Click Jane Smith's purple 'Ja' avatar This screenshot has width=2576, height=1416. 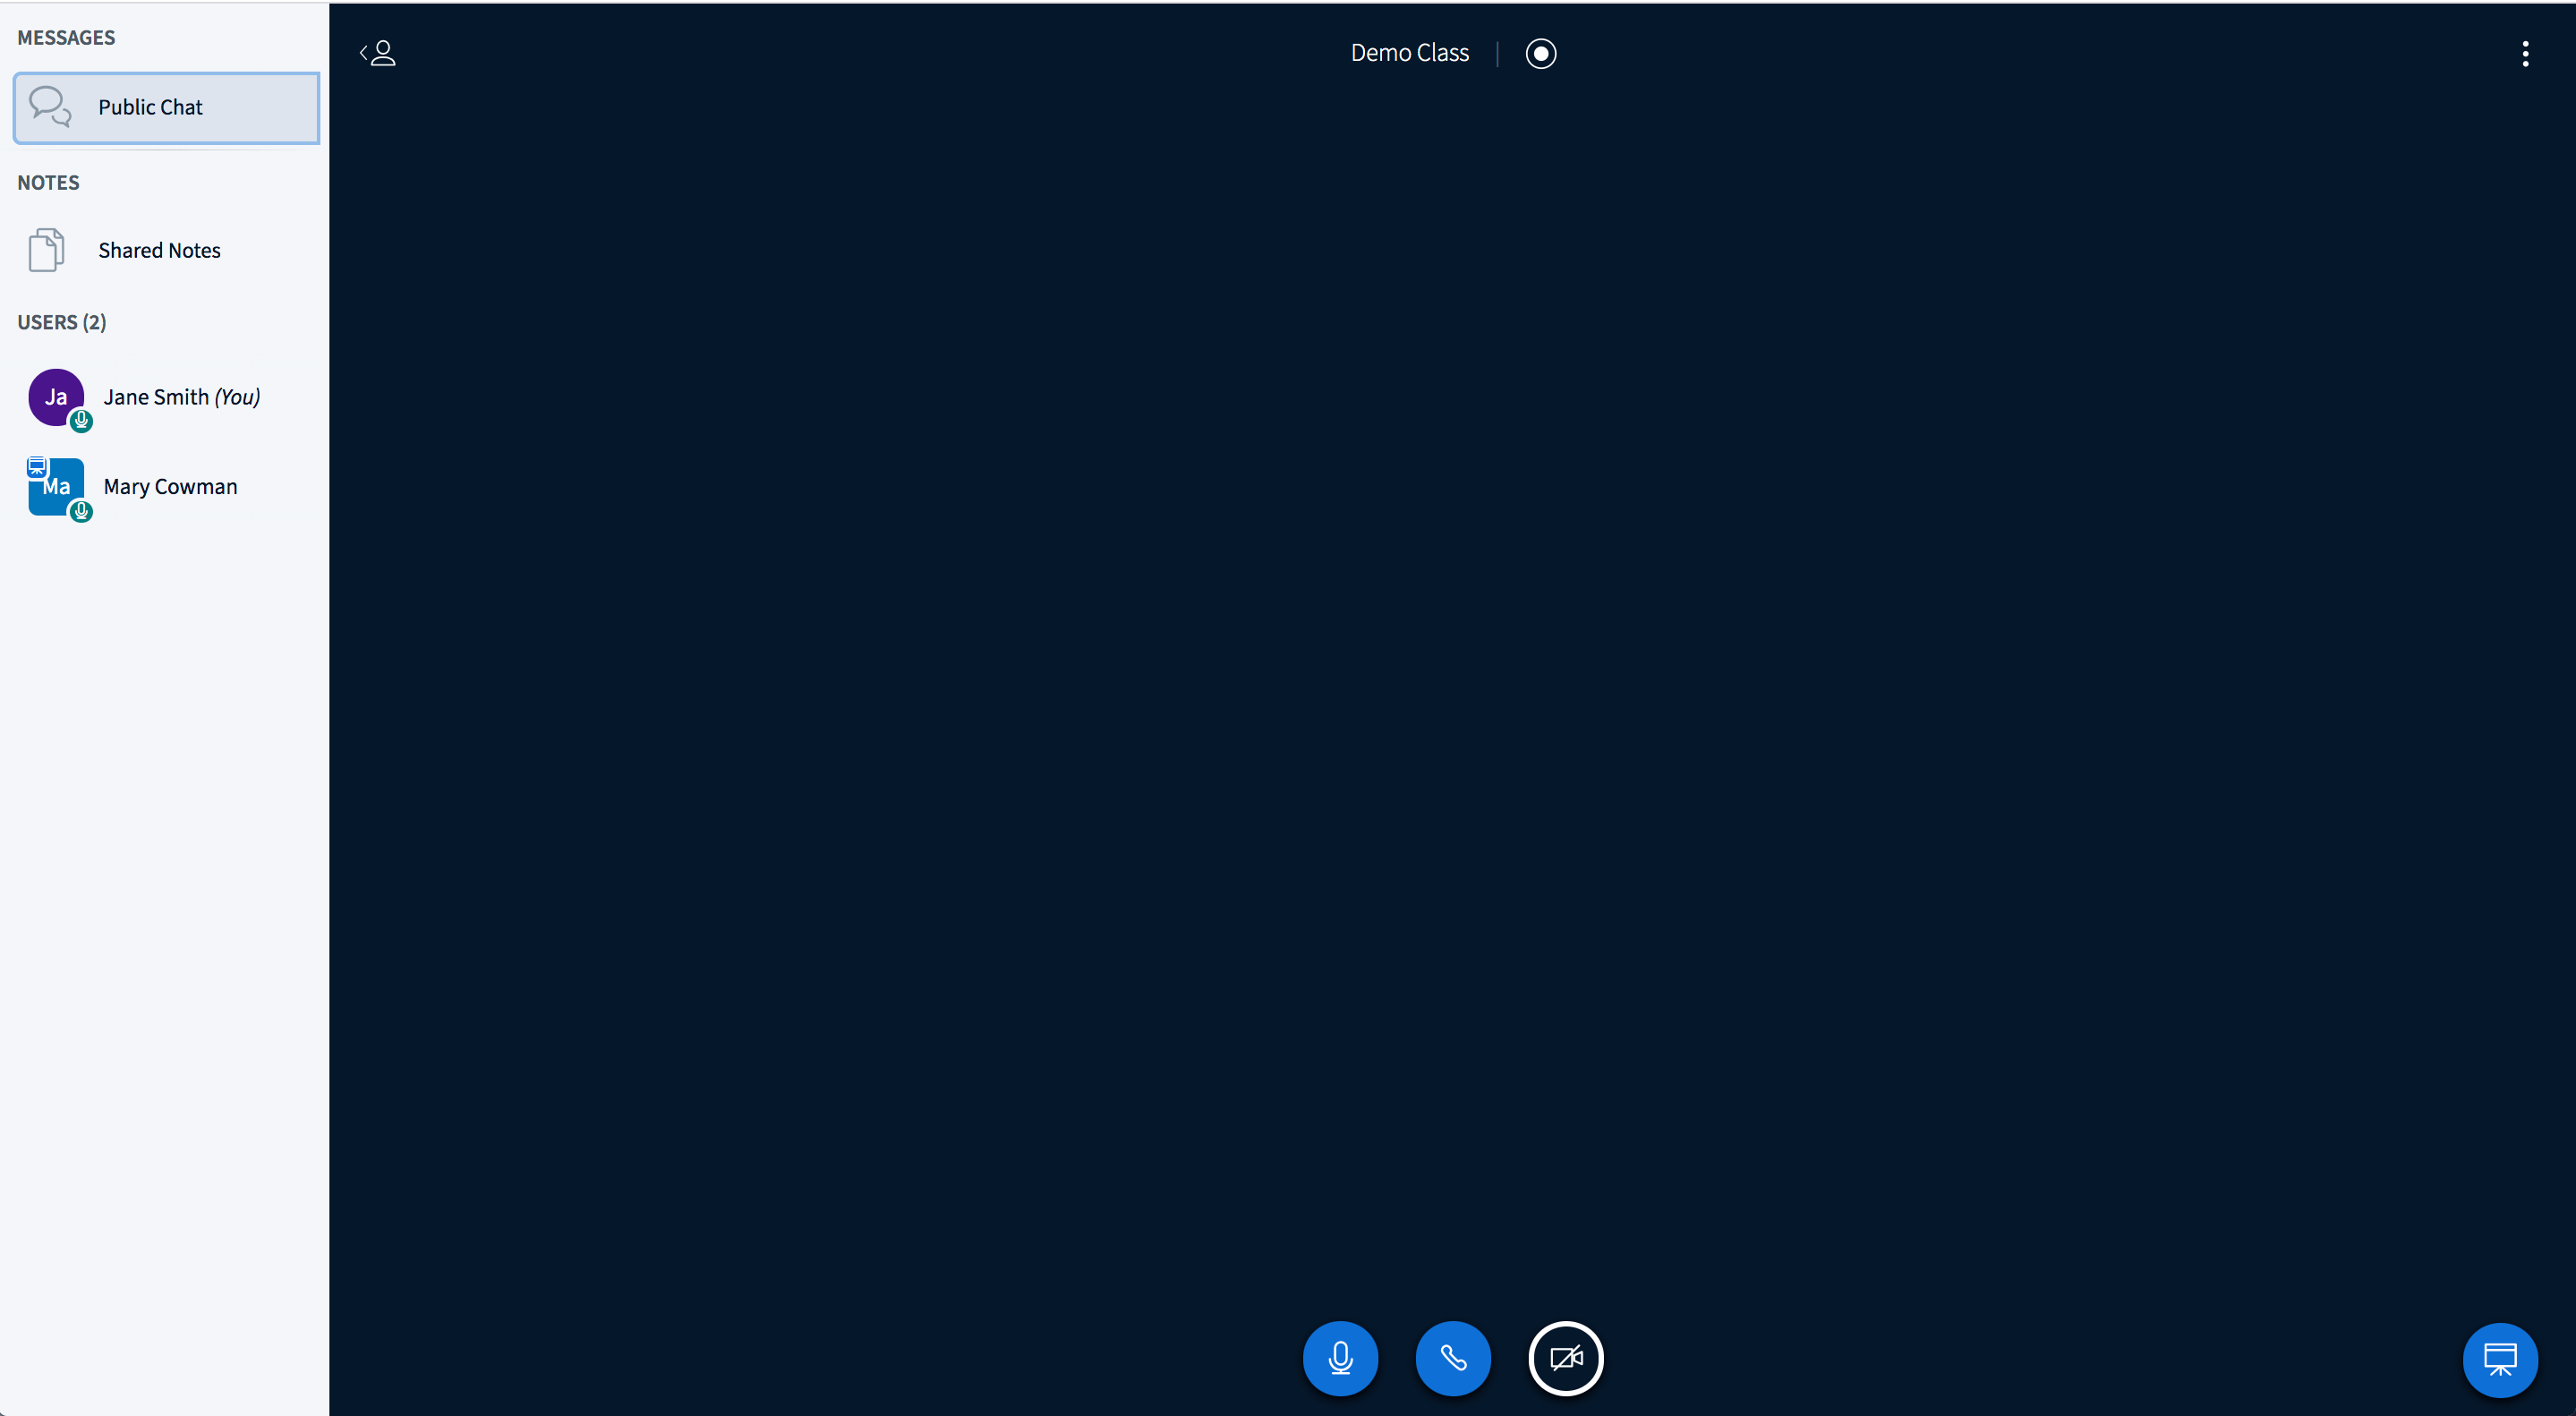pos(55,396)
